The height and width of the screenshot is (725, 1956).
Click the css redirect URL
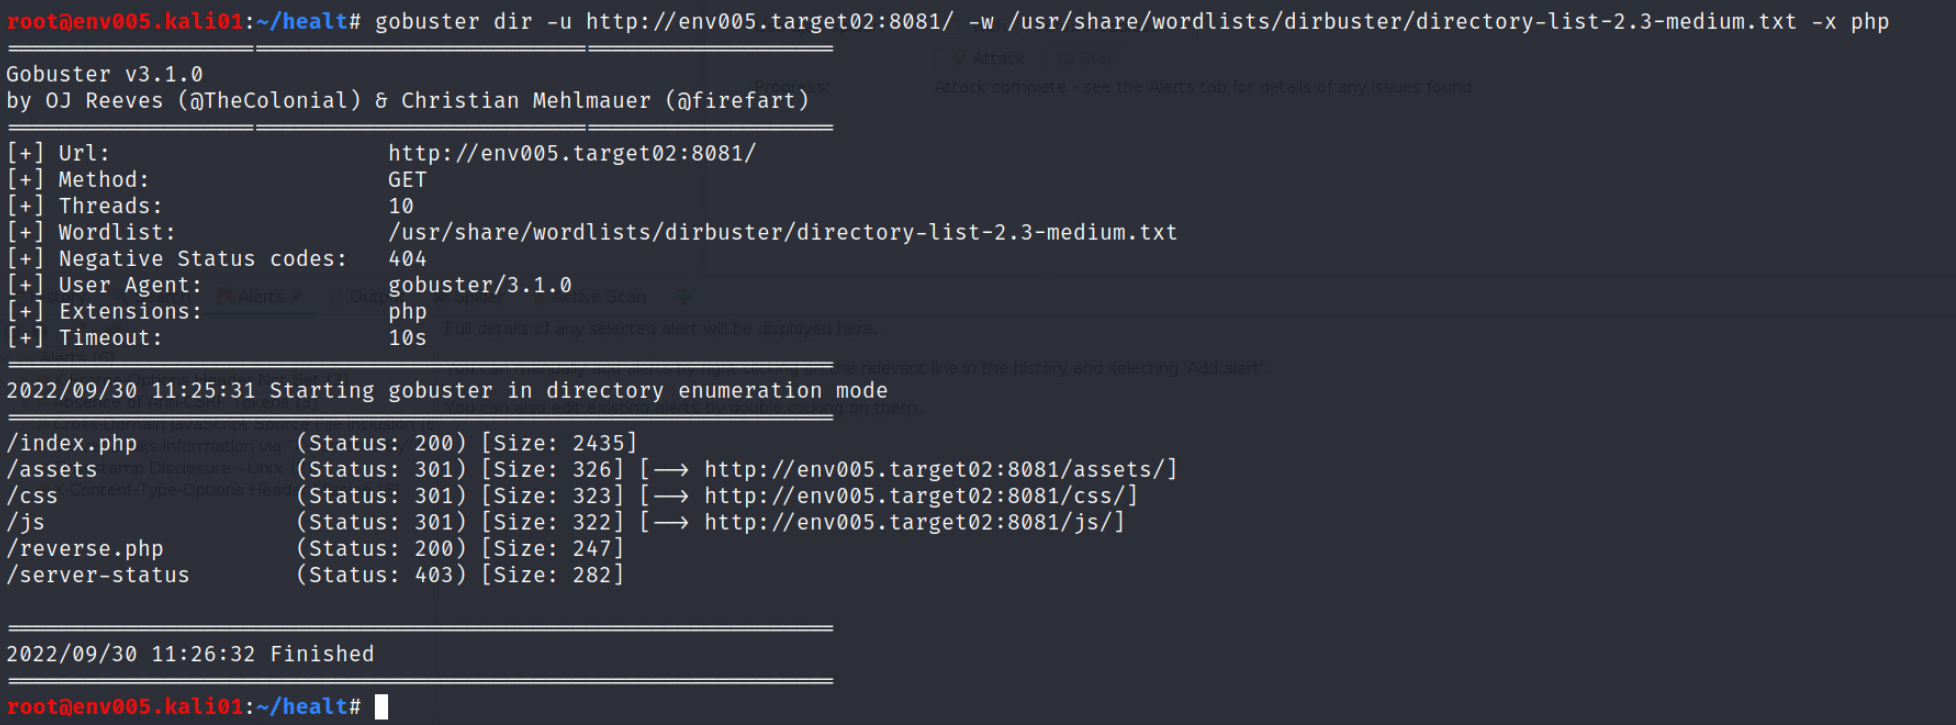pyautogui.click(x=919, y=495)
